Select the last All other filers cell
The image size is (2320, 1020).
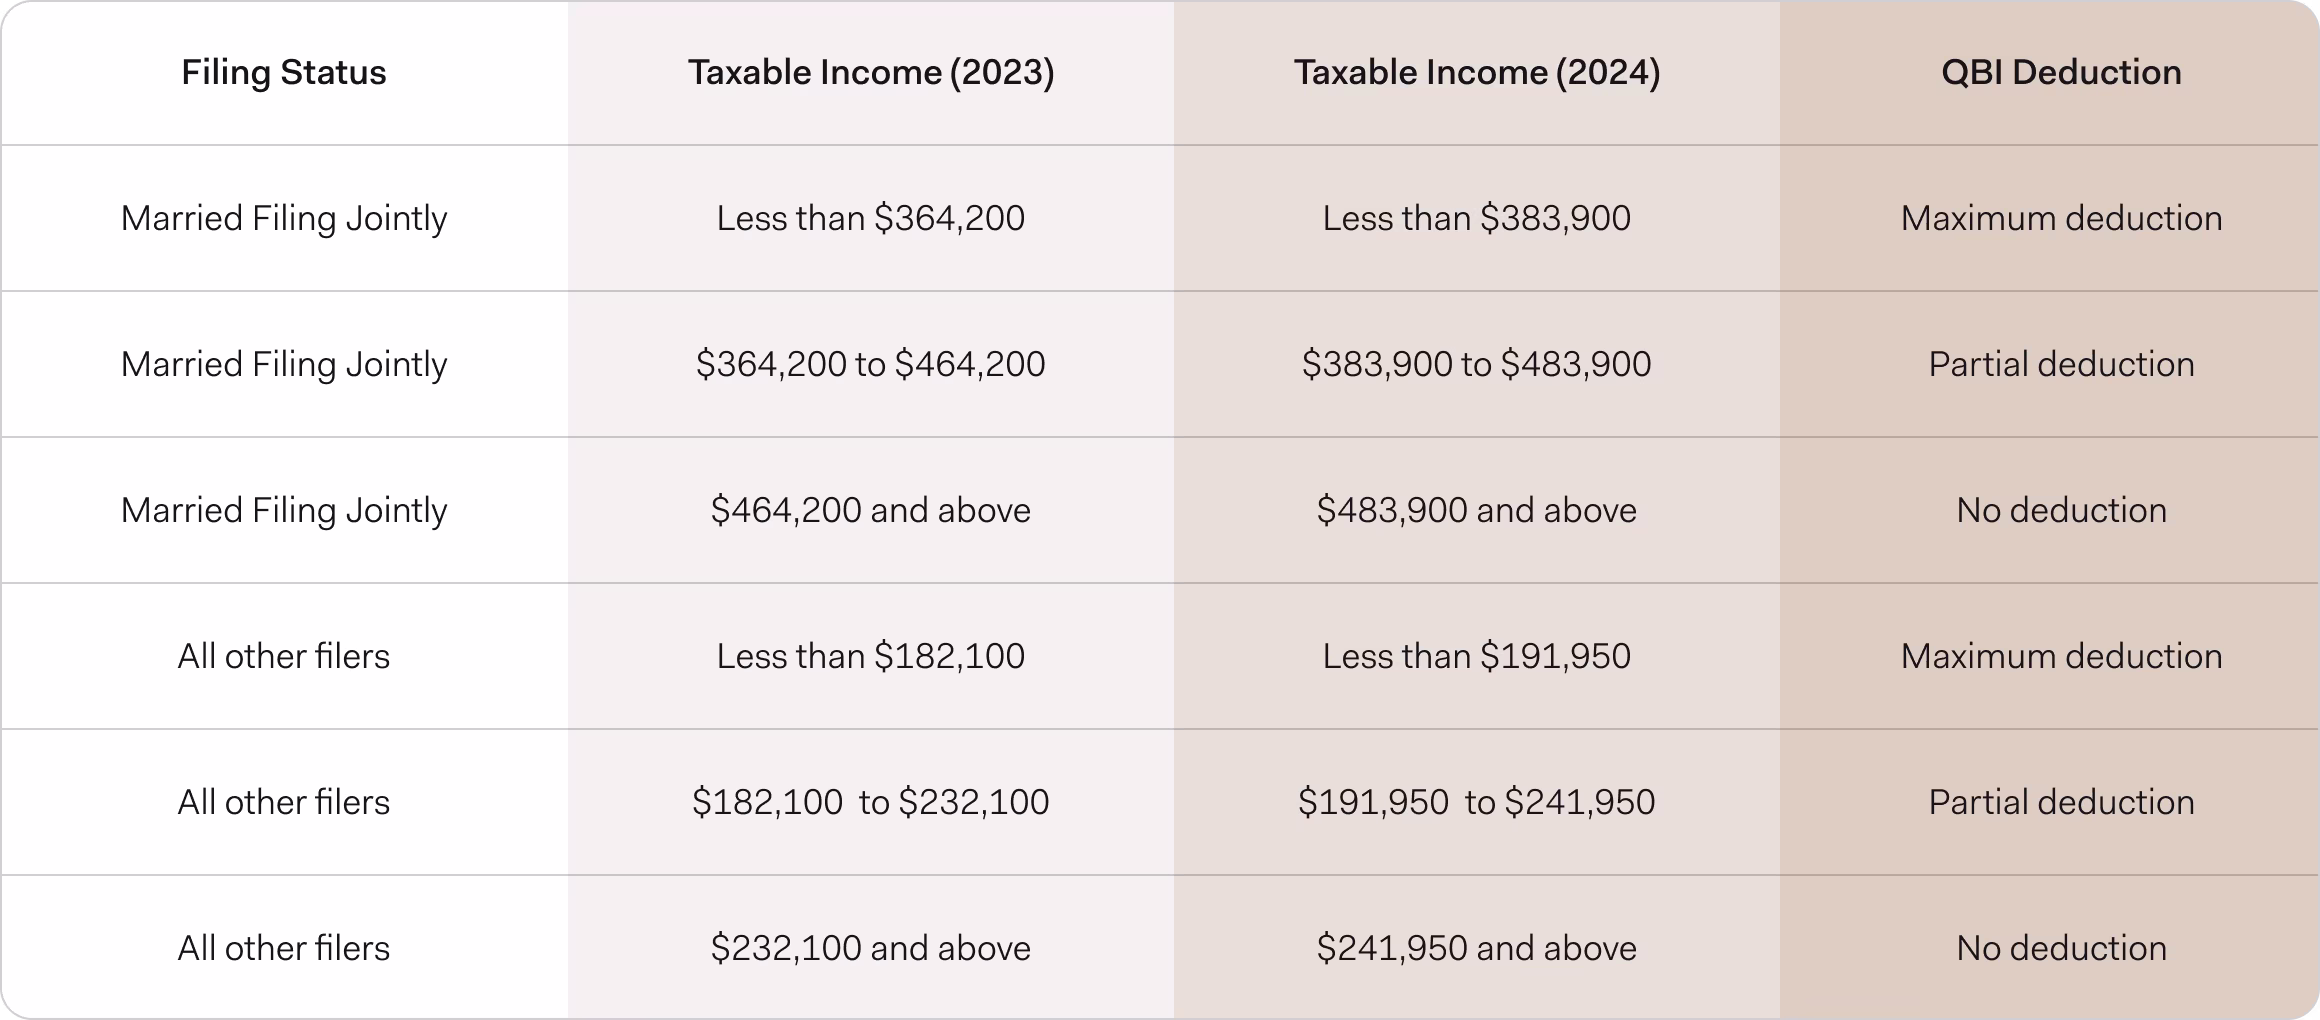(x=284, y=948)
